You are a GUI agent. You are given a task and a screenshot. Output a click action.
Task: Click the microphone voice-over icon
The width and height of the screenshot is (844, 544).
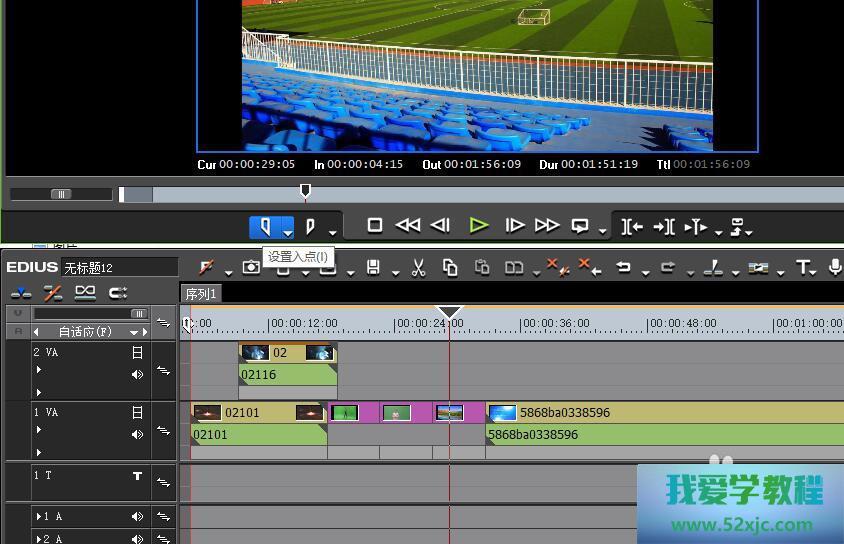(836, 268)
